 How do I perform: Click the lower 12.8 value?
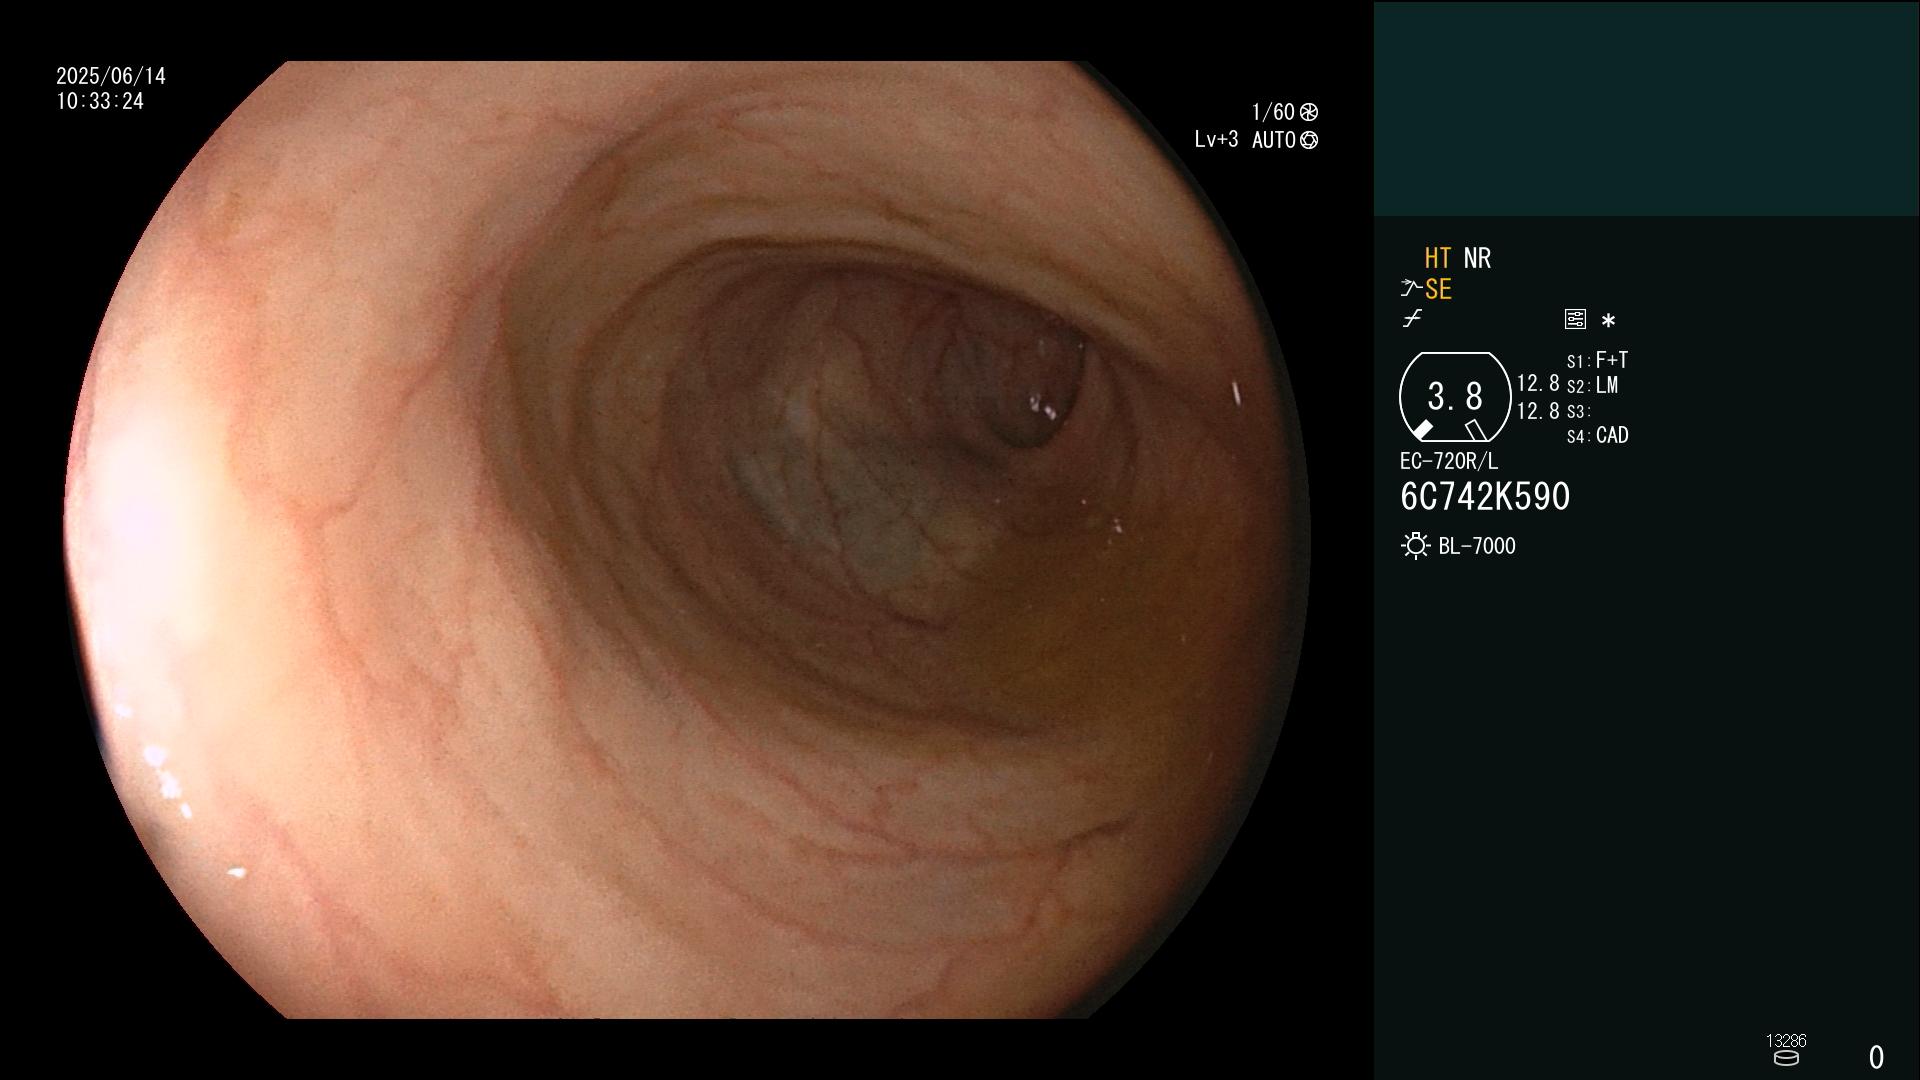(1538, 410)
